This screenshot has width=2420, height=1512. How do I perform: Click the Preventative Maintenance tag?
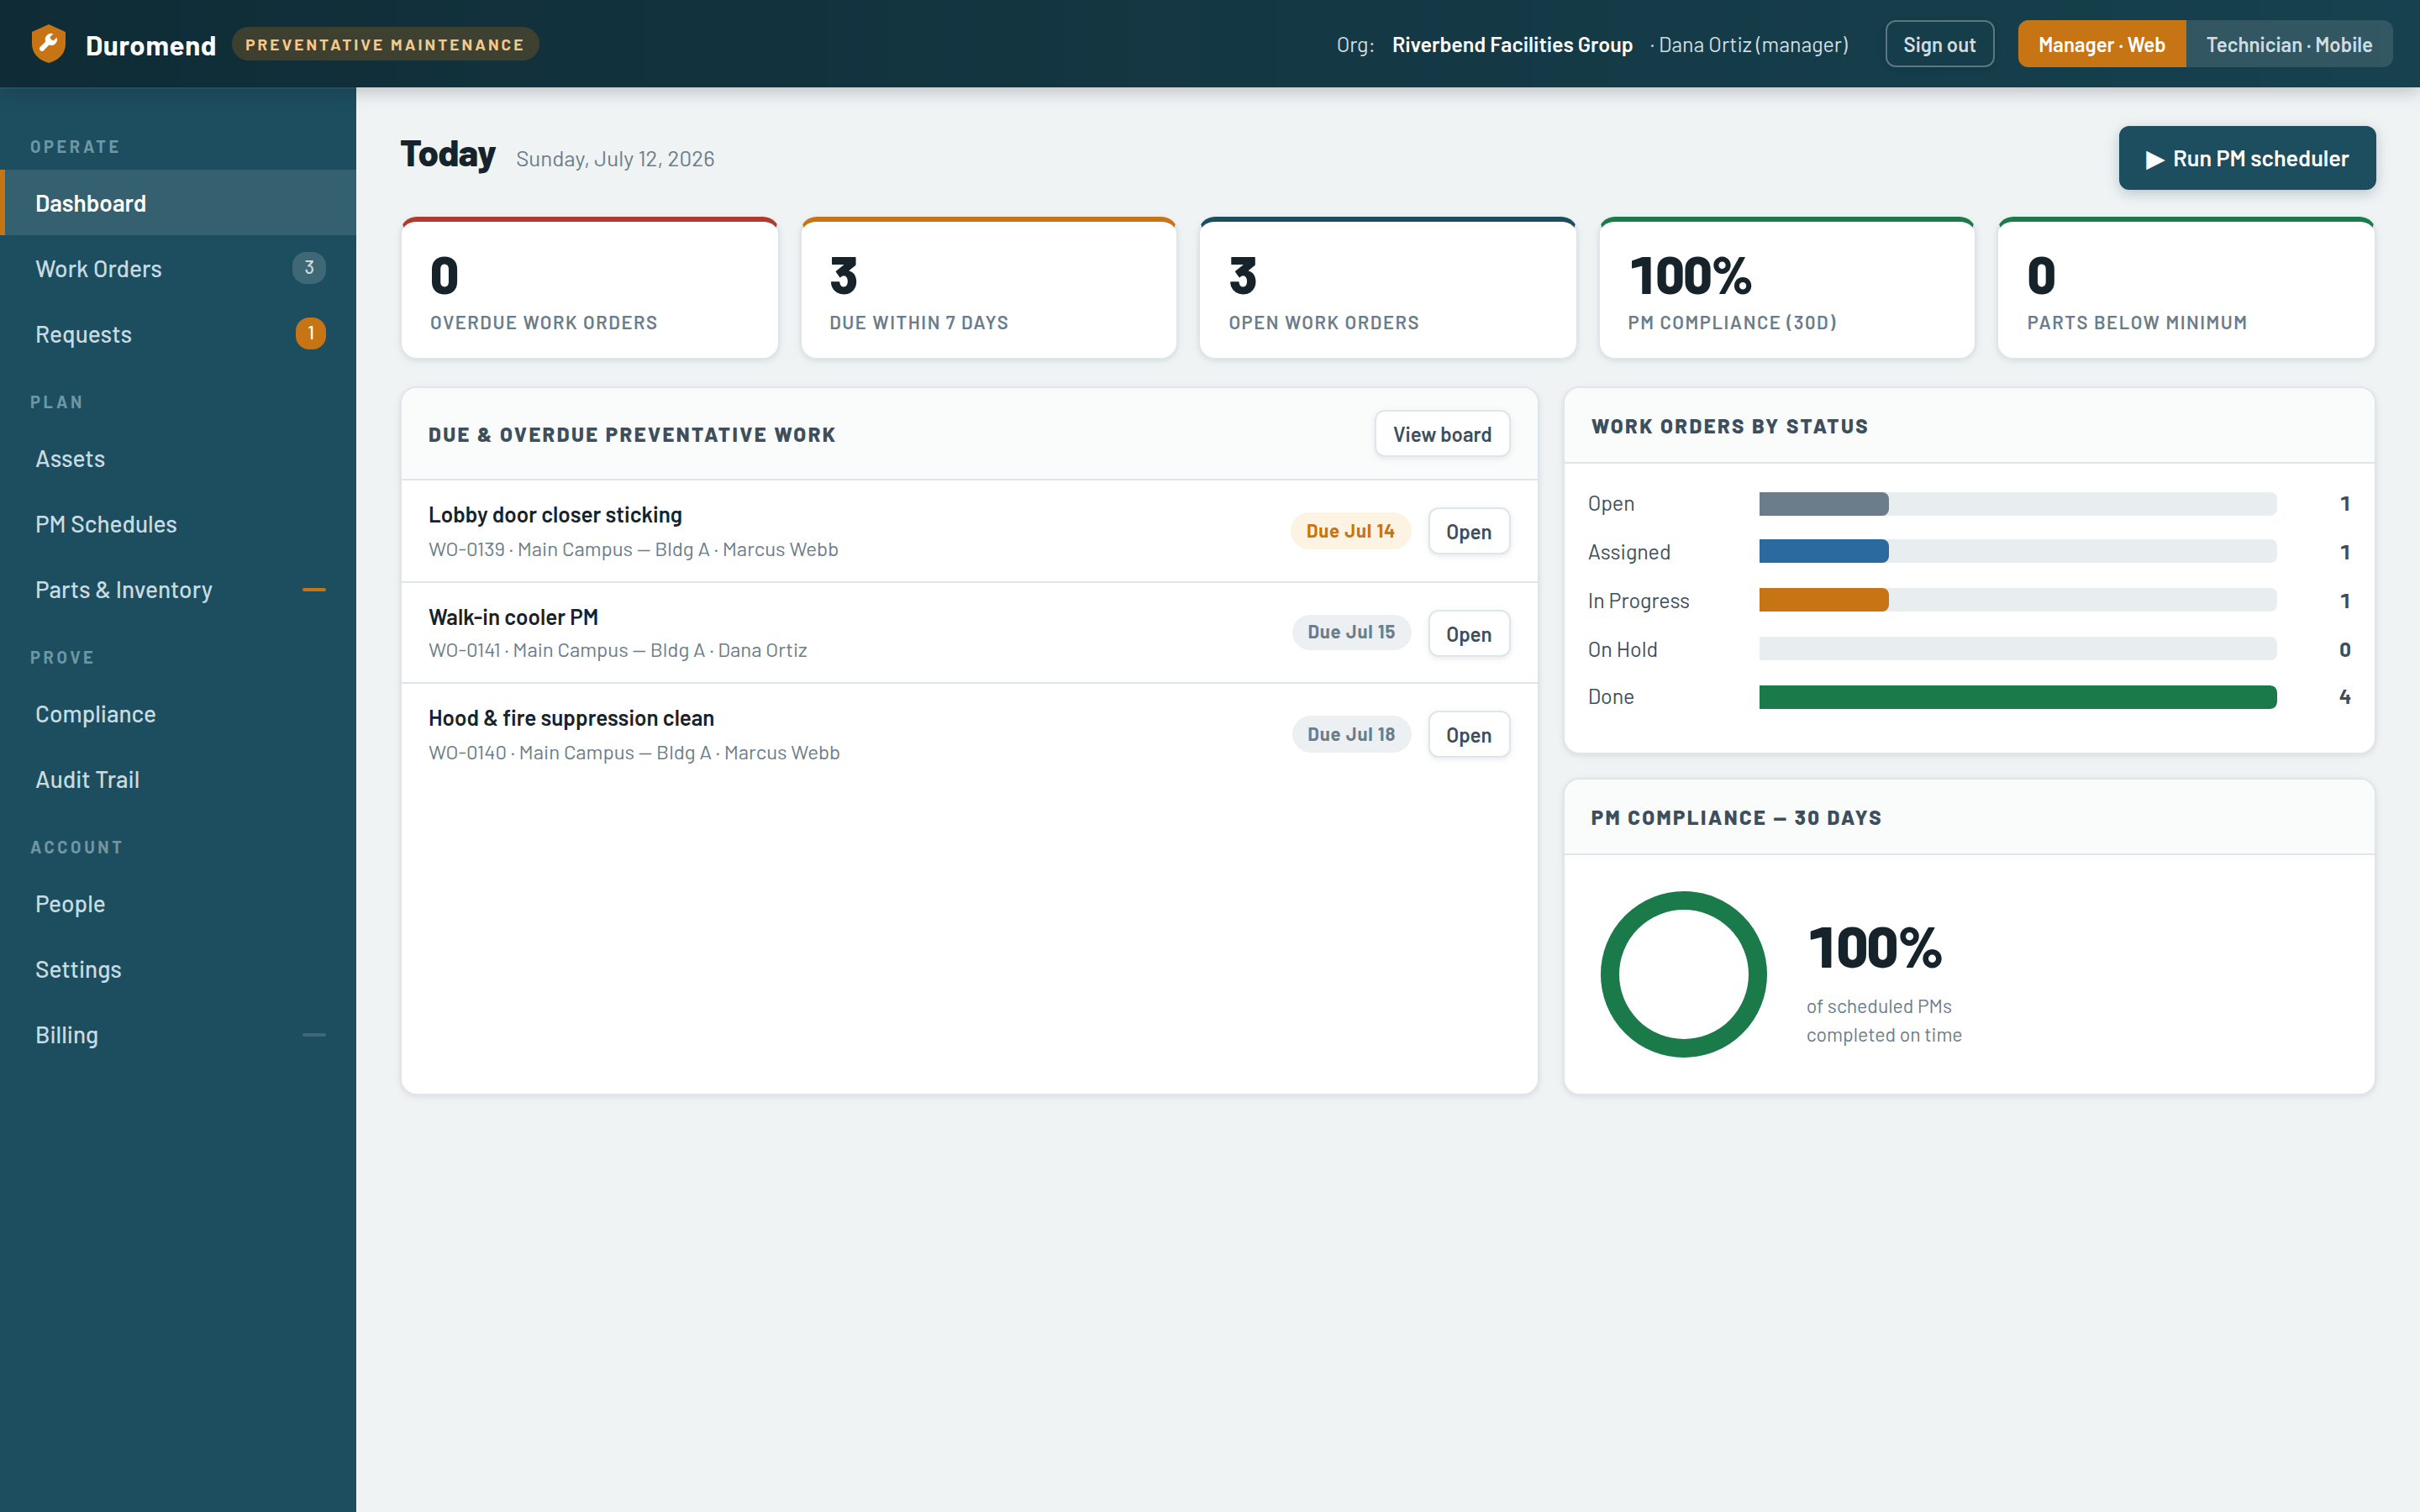pyautogui.click(x=385, y=44)
